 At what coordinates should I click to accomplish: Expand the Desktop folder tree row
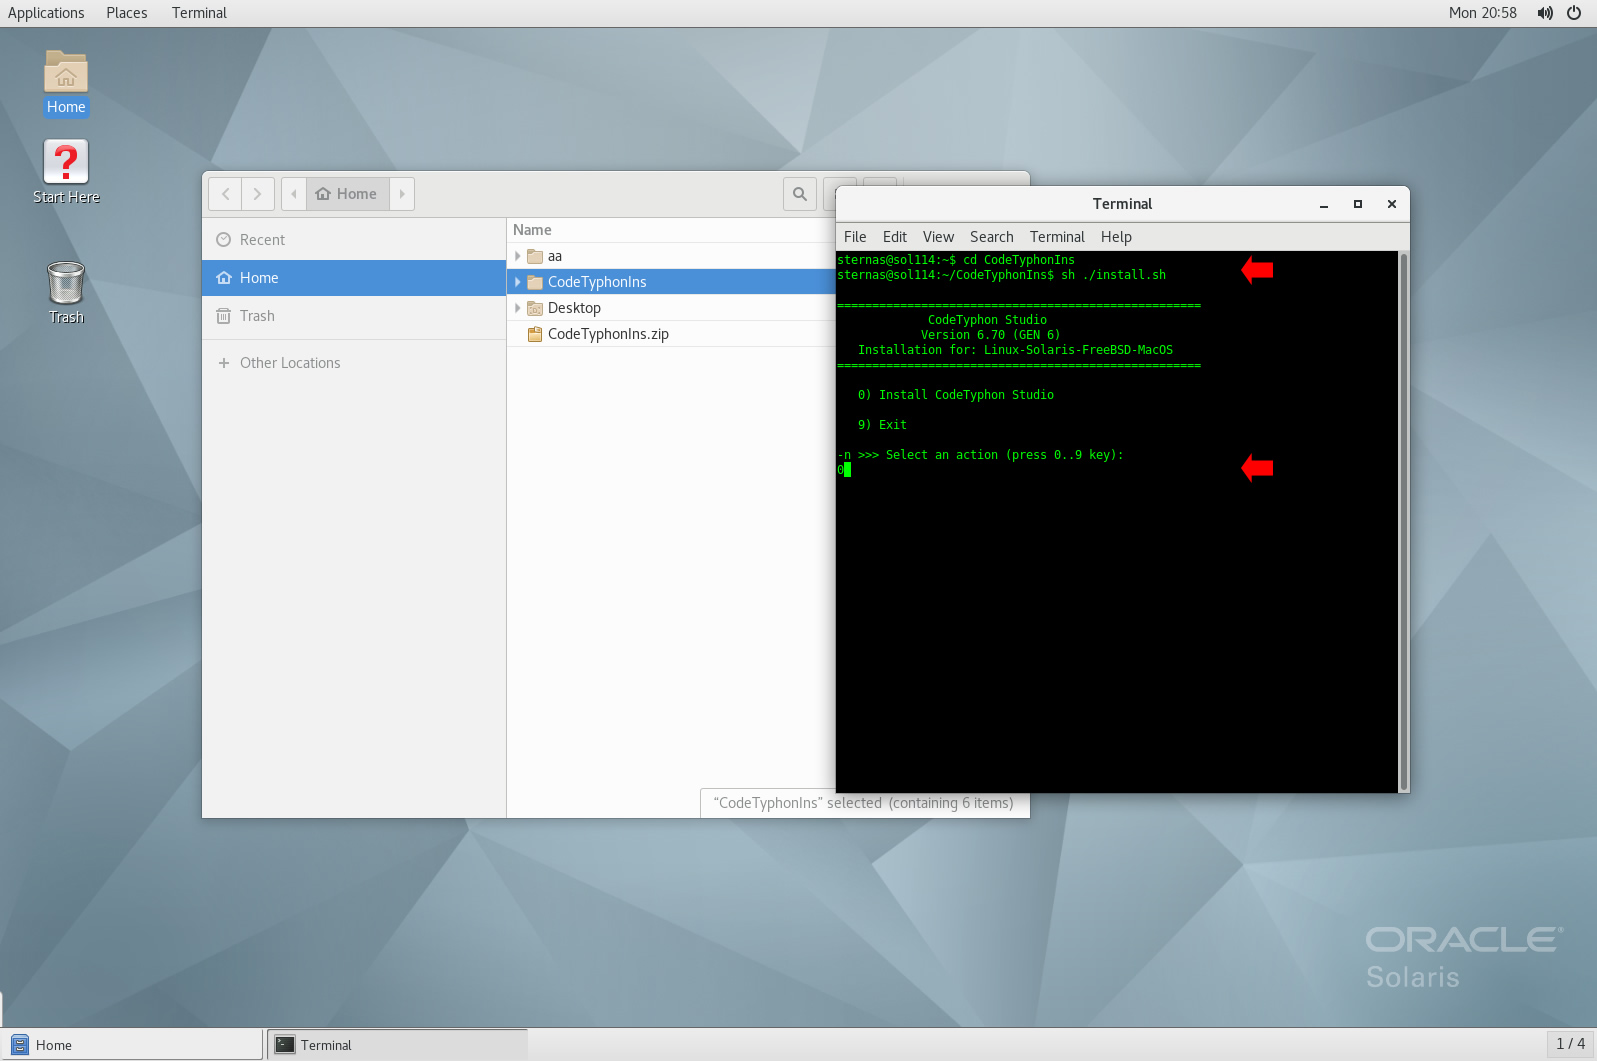point(517,309)
